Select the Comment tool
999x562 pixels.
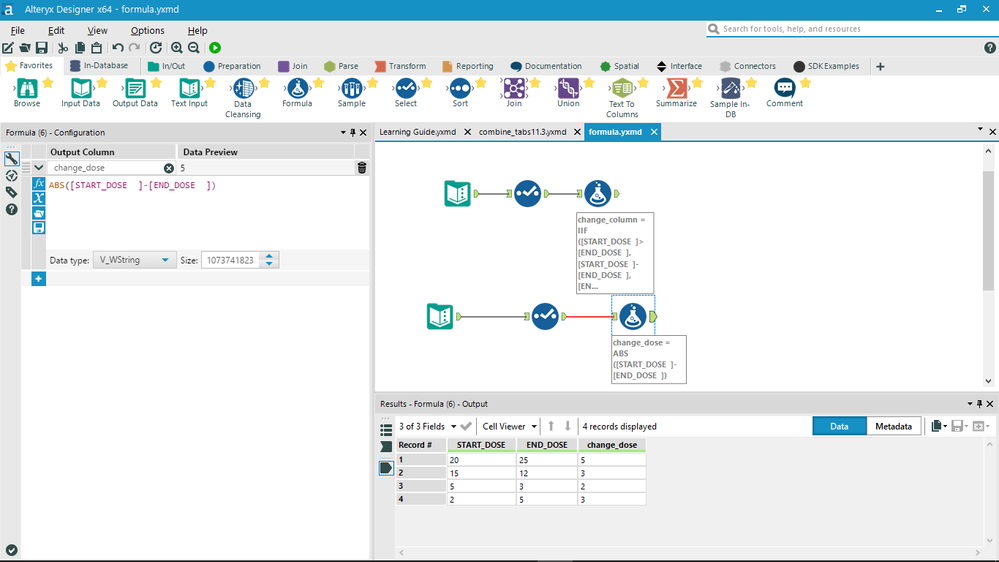[784, 92]
